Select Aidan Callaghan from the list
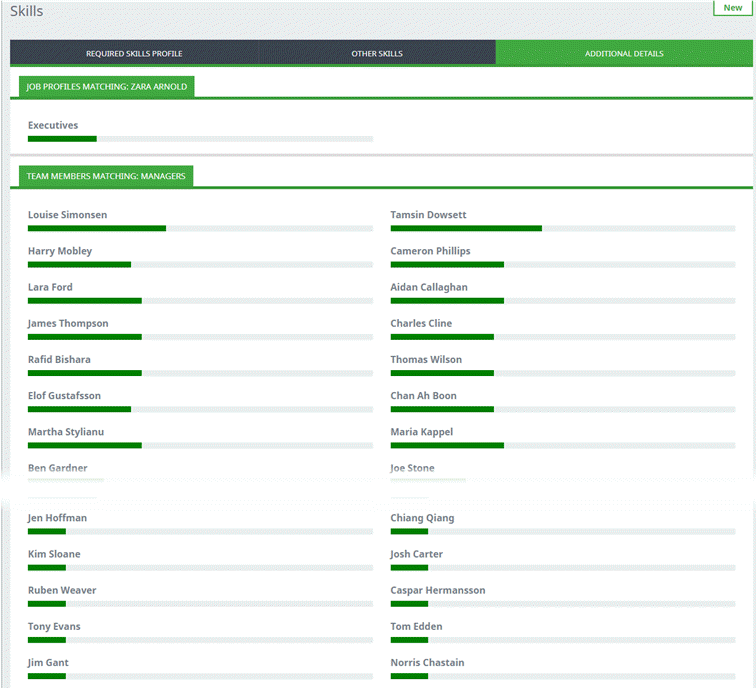The image size is (756, 688). coord(429,287)
